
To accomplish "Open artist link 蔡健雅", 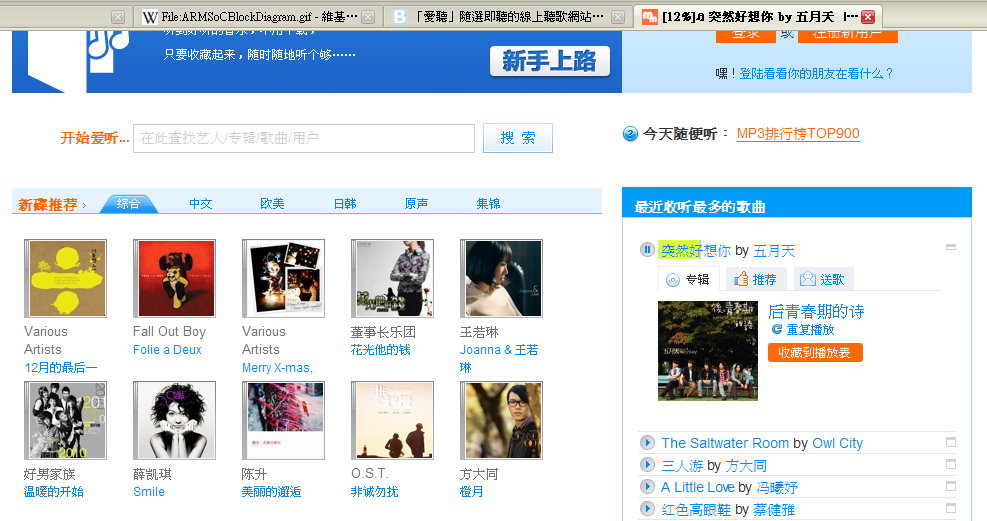I will coord(774,510).
